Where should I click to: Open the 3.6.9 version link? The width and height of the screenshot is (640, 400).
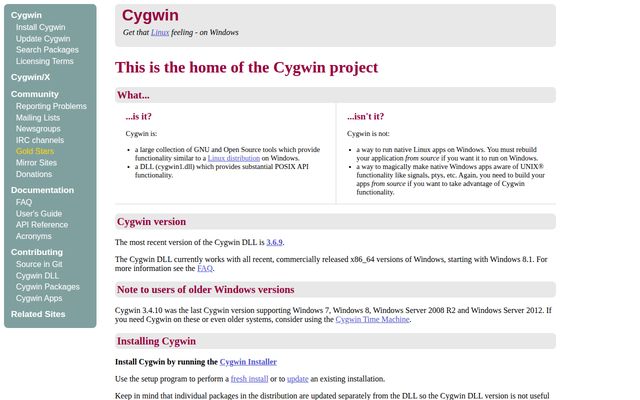(x=274, y=242)
